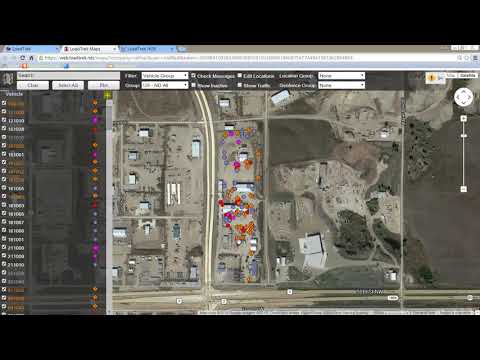Click the yellow plus icon above vehicle list
Image resolution: width=480 pixels, height=360 pixels.
pyautogui.click(x=108, y=96)
